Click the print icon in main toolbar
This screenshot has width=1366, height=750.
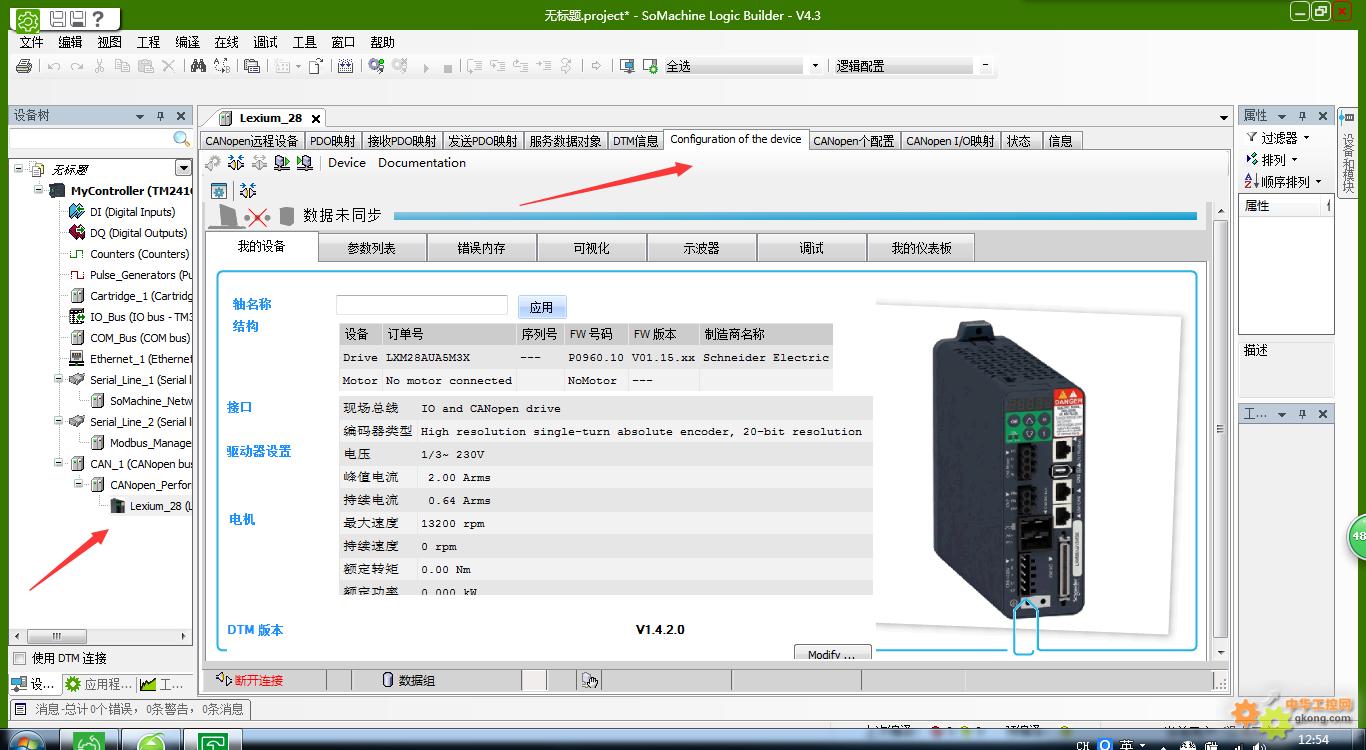click(24, 66)
